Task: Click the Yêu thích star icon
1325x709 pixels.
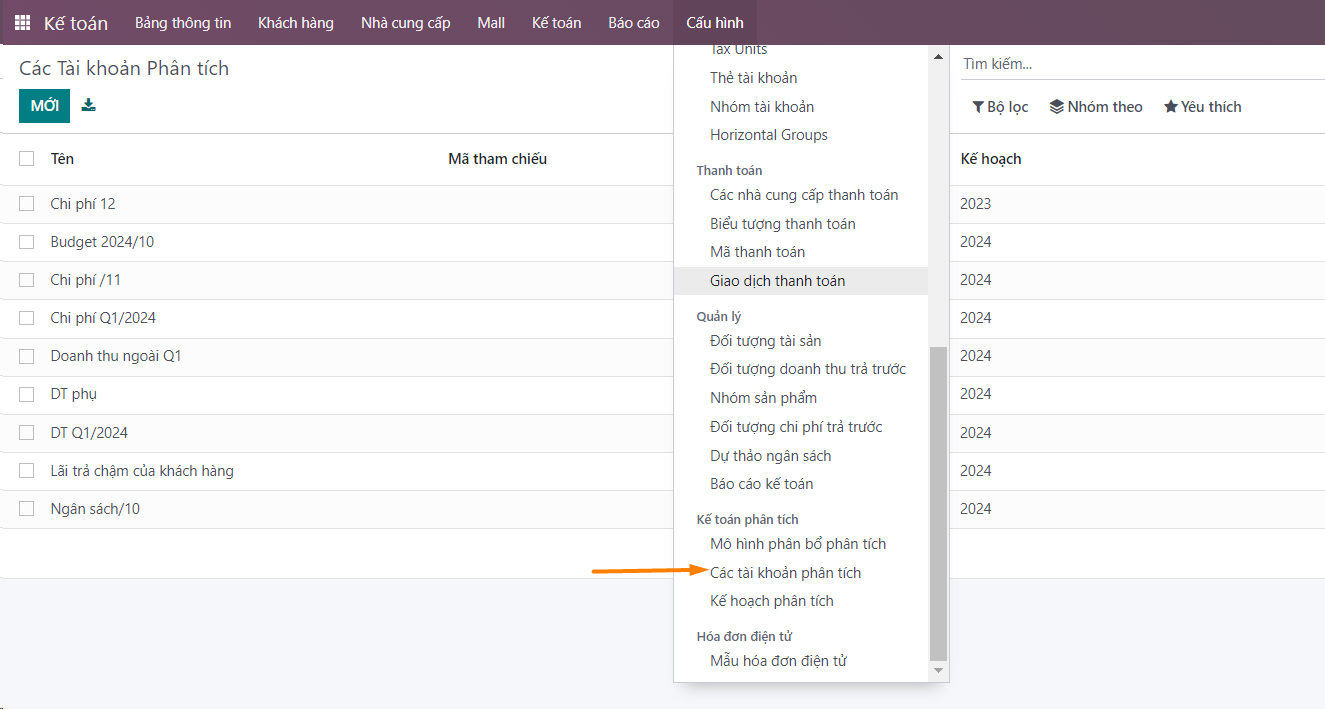Action: pyautogui.click(x=1170, y=107)
